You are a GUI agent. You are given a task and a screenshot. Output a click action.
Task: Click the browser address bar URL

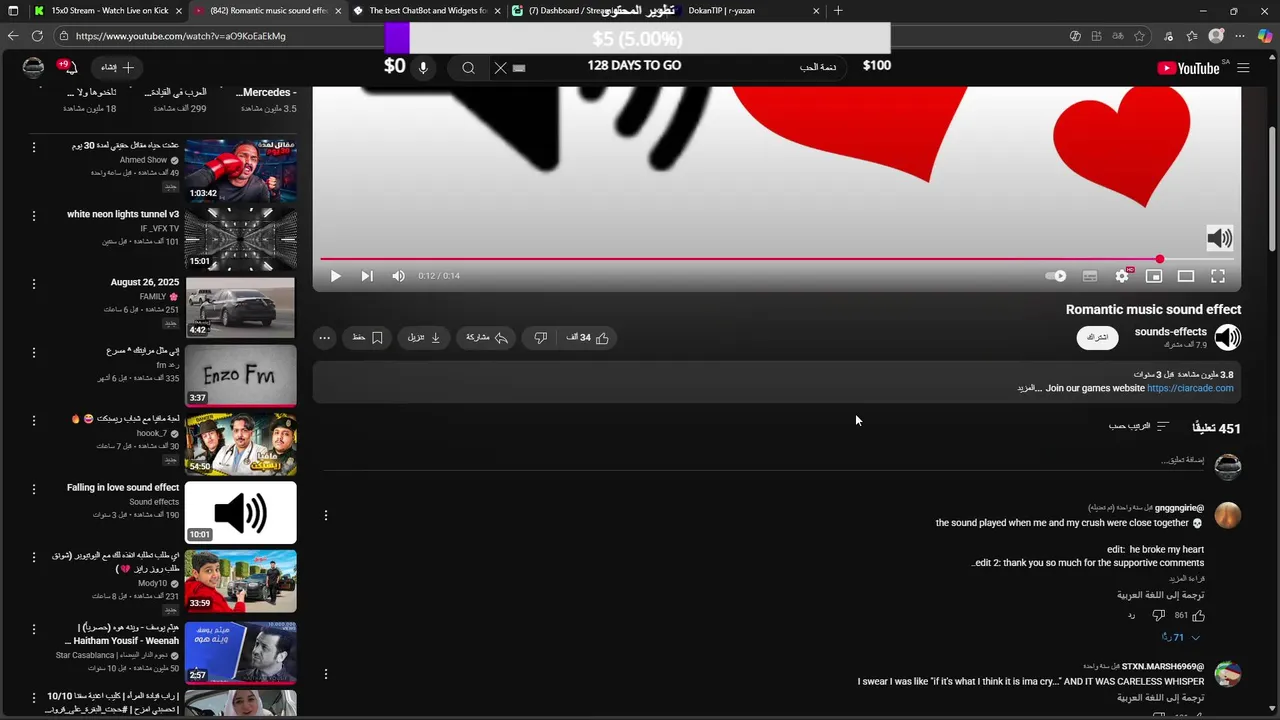tap(180, 36)
